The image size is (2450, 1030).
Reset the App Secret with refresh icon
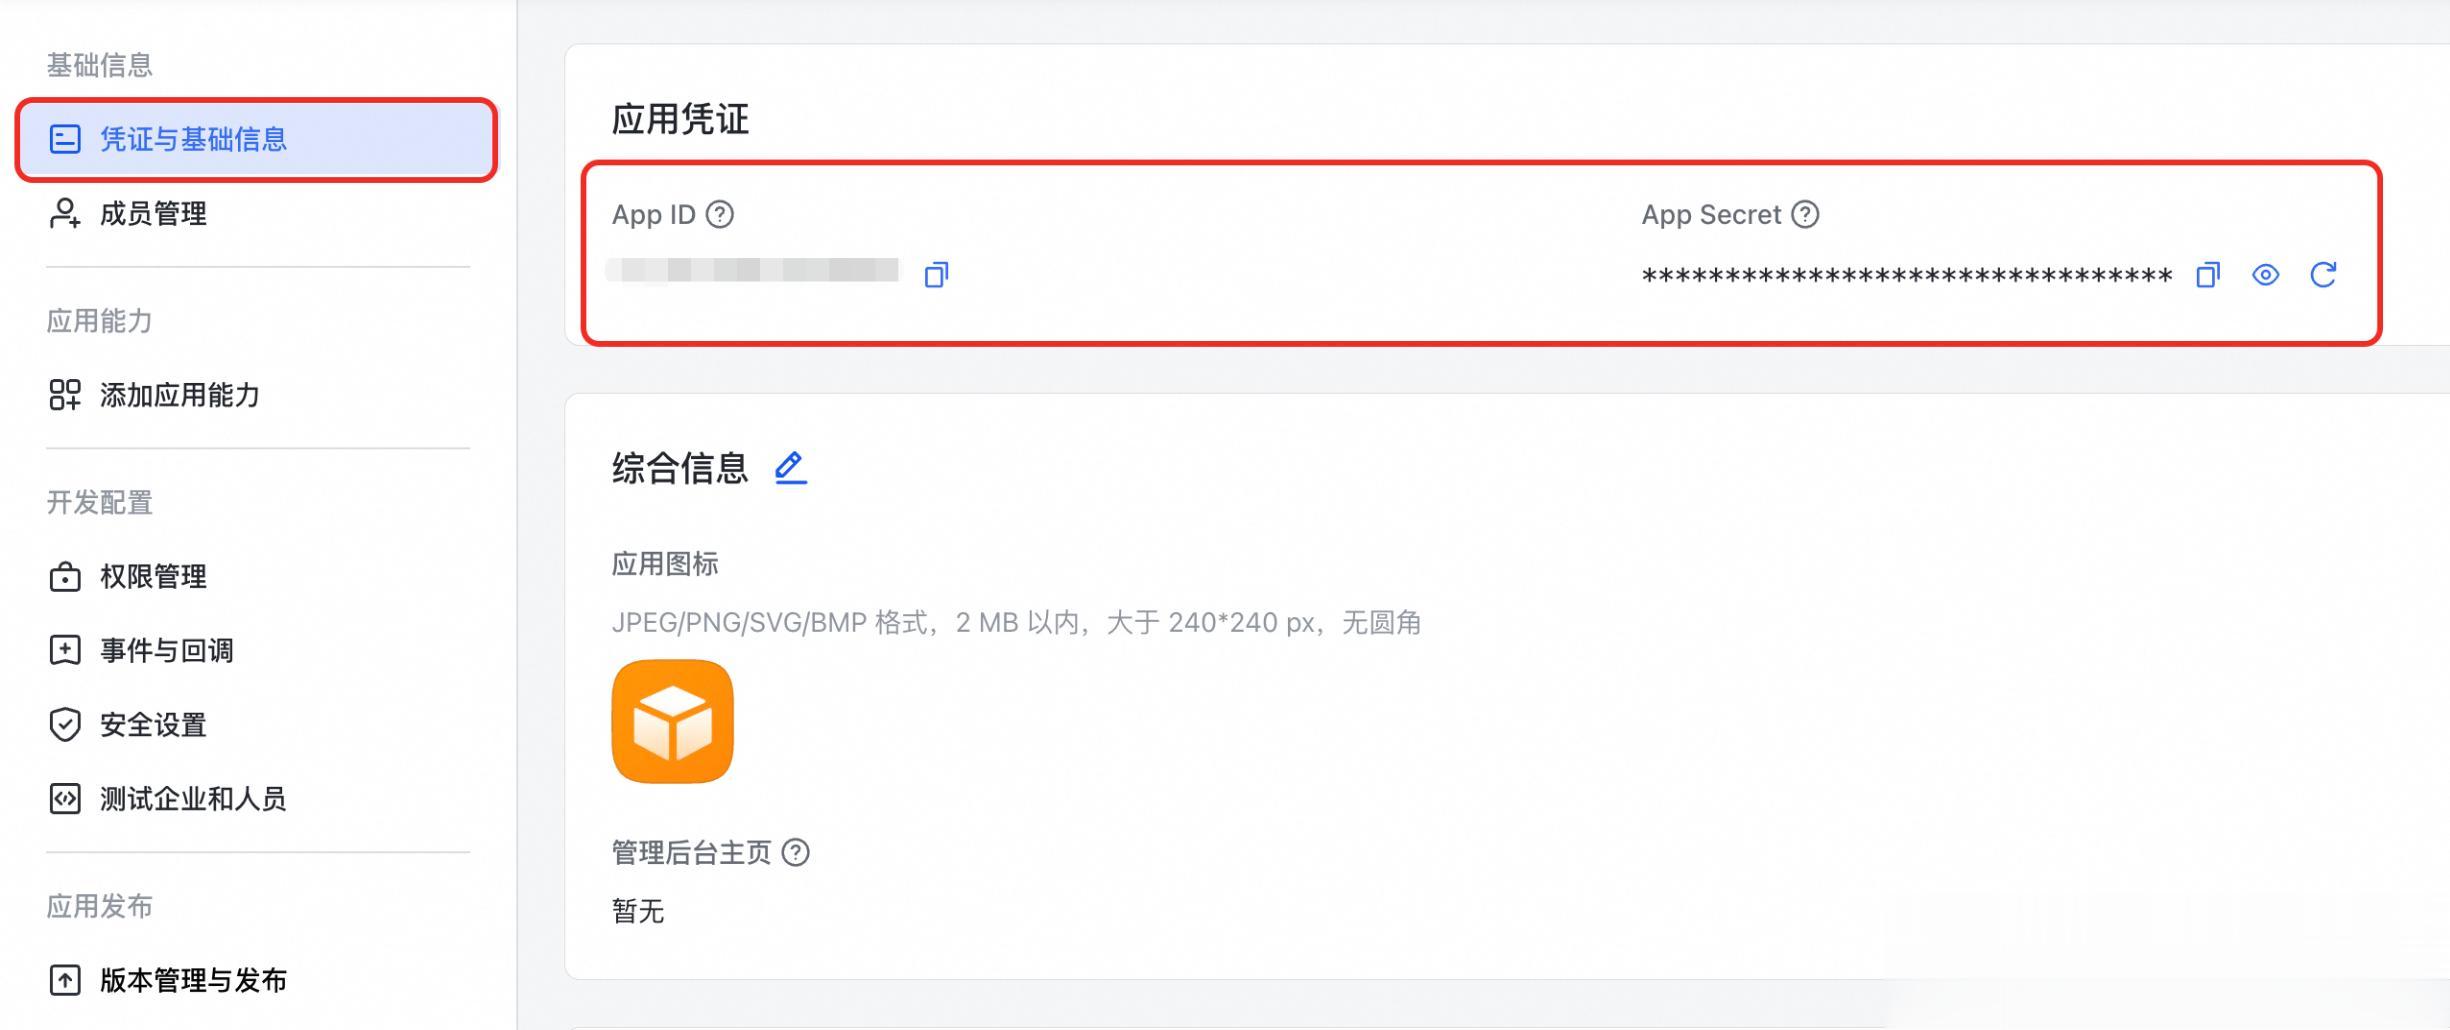[x=2323, y=274]
